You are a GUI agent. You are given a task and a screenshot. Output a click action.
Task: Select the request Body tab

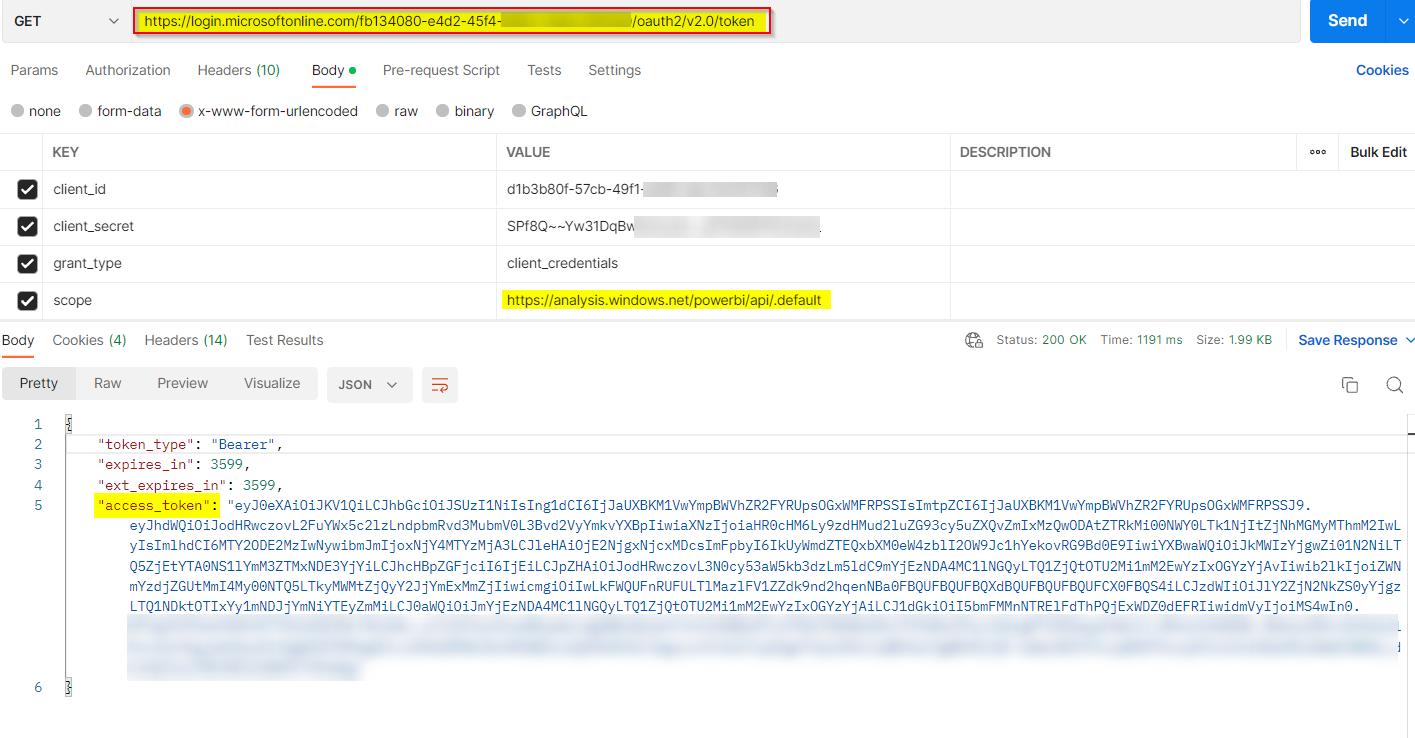tap(334, 70)
